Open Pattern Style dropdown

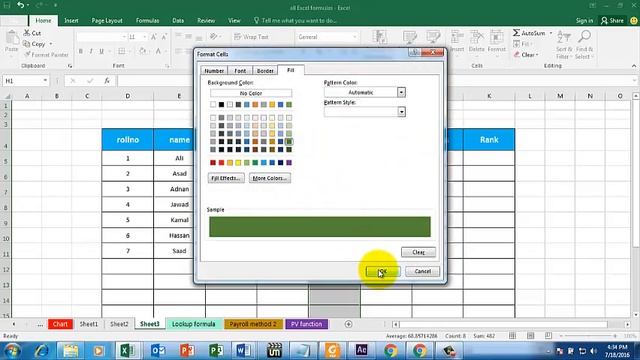[x=401, y=112]
